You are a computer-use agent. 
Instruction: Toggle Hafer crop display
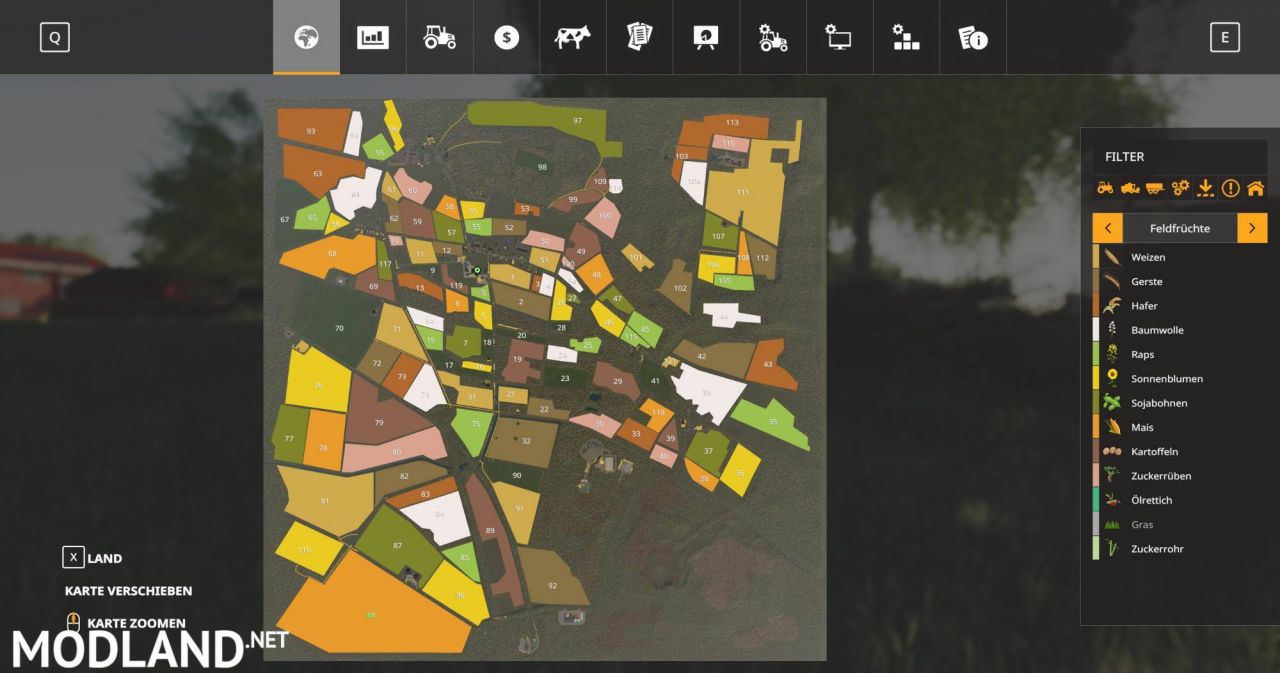pyautogui.click(x=1180, y=306)
